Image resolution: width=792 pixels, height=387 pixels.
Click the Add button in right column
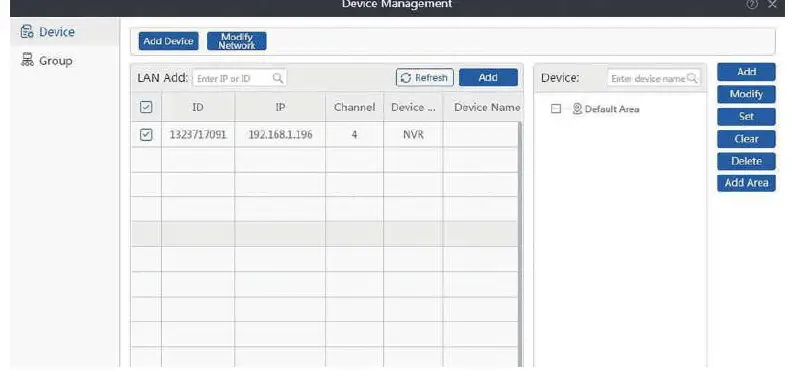pyautogui.click(x=746, y=72)
